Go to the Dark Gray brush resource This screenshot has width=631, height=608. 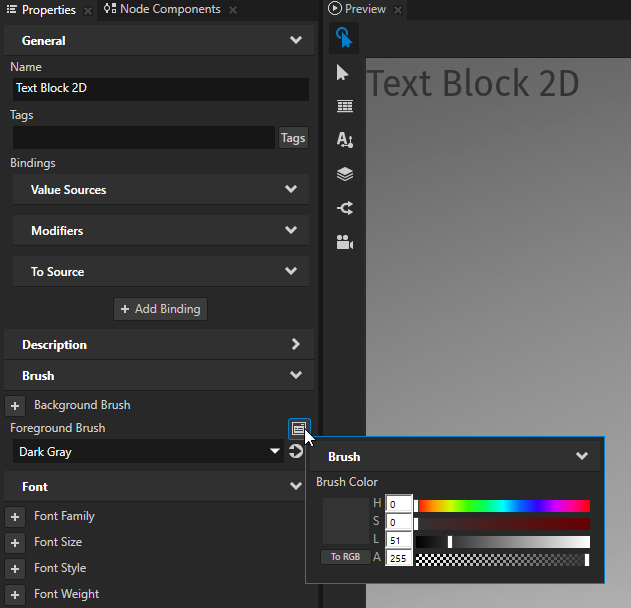pos(296,451)
